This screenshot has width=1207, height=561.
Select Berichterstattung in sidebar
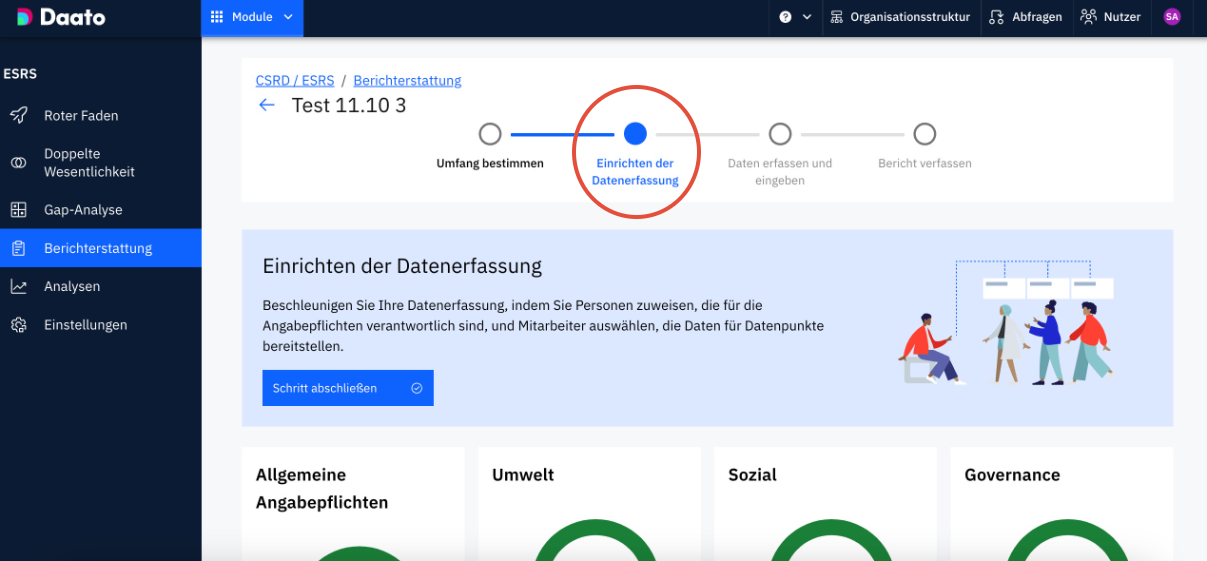coord(98,248)
